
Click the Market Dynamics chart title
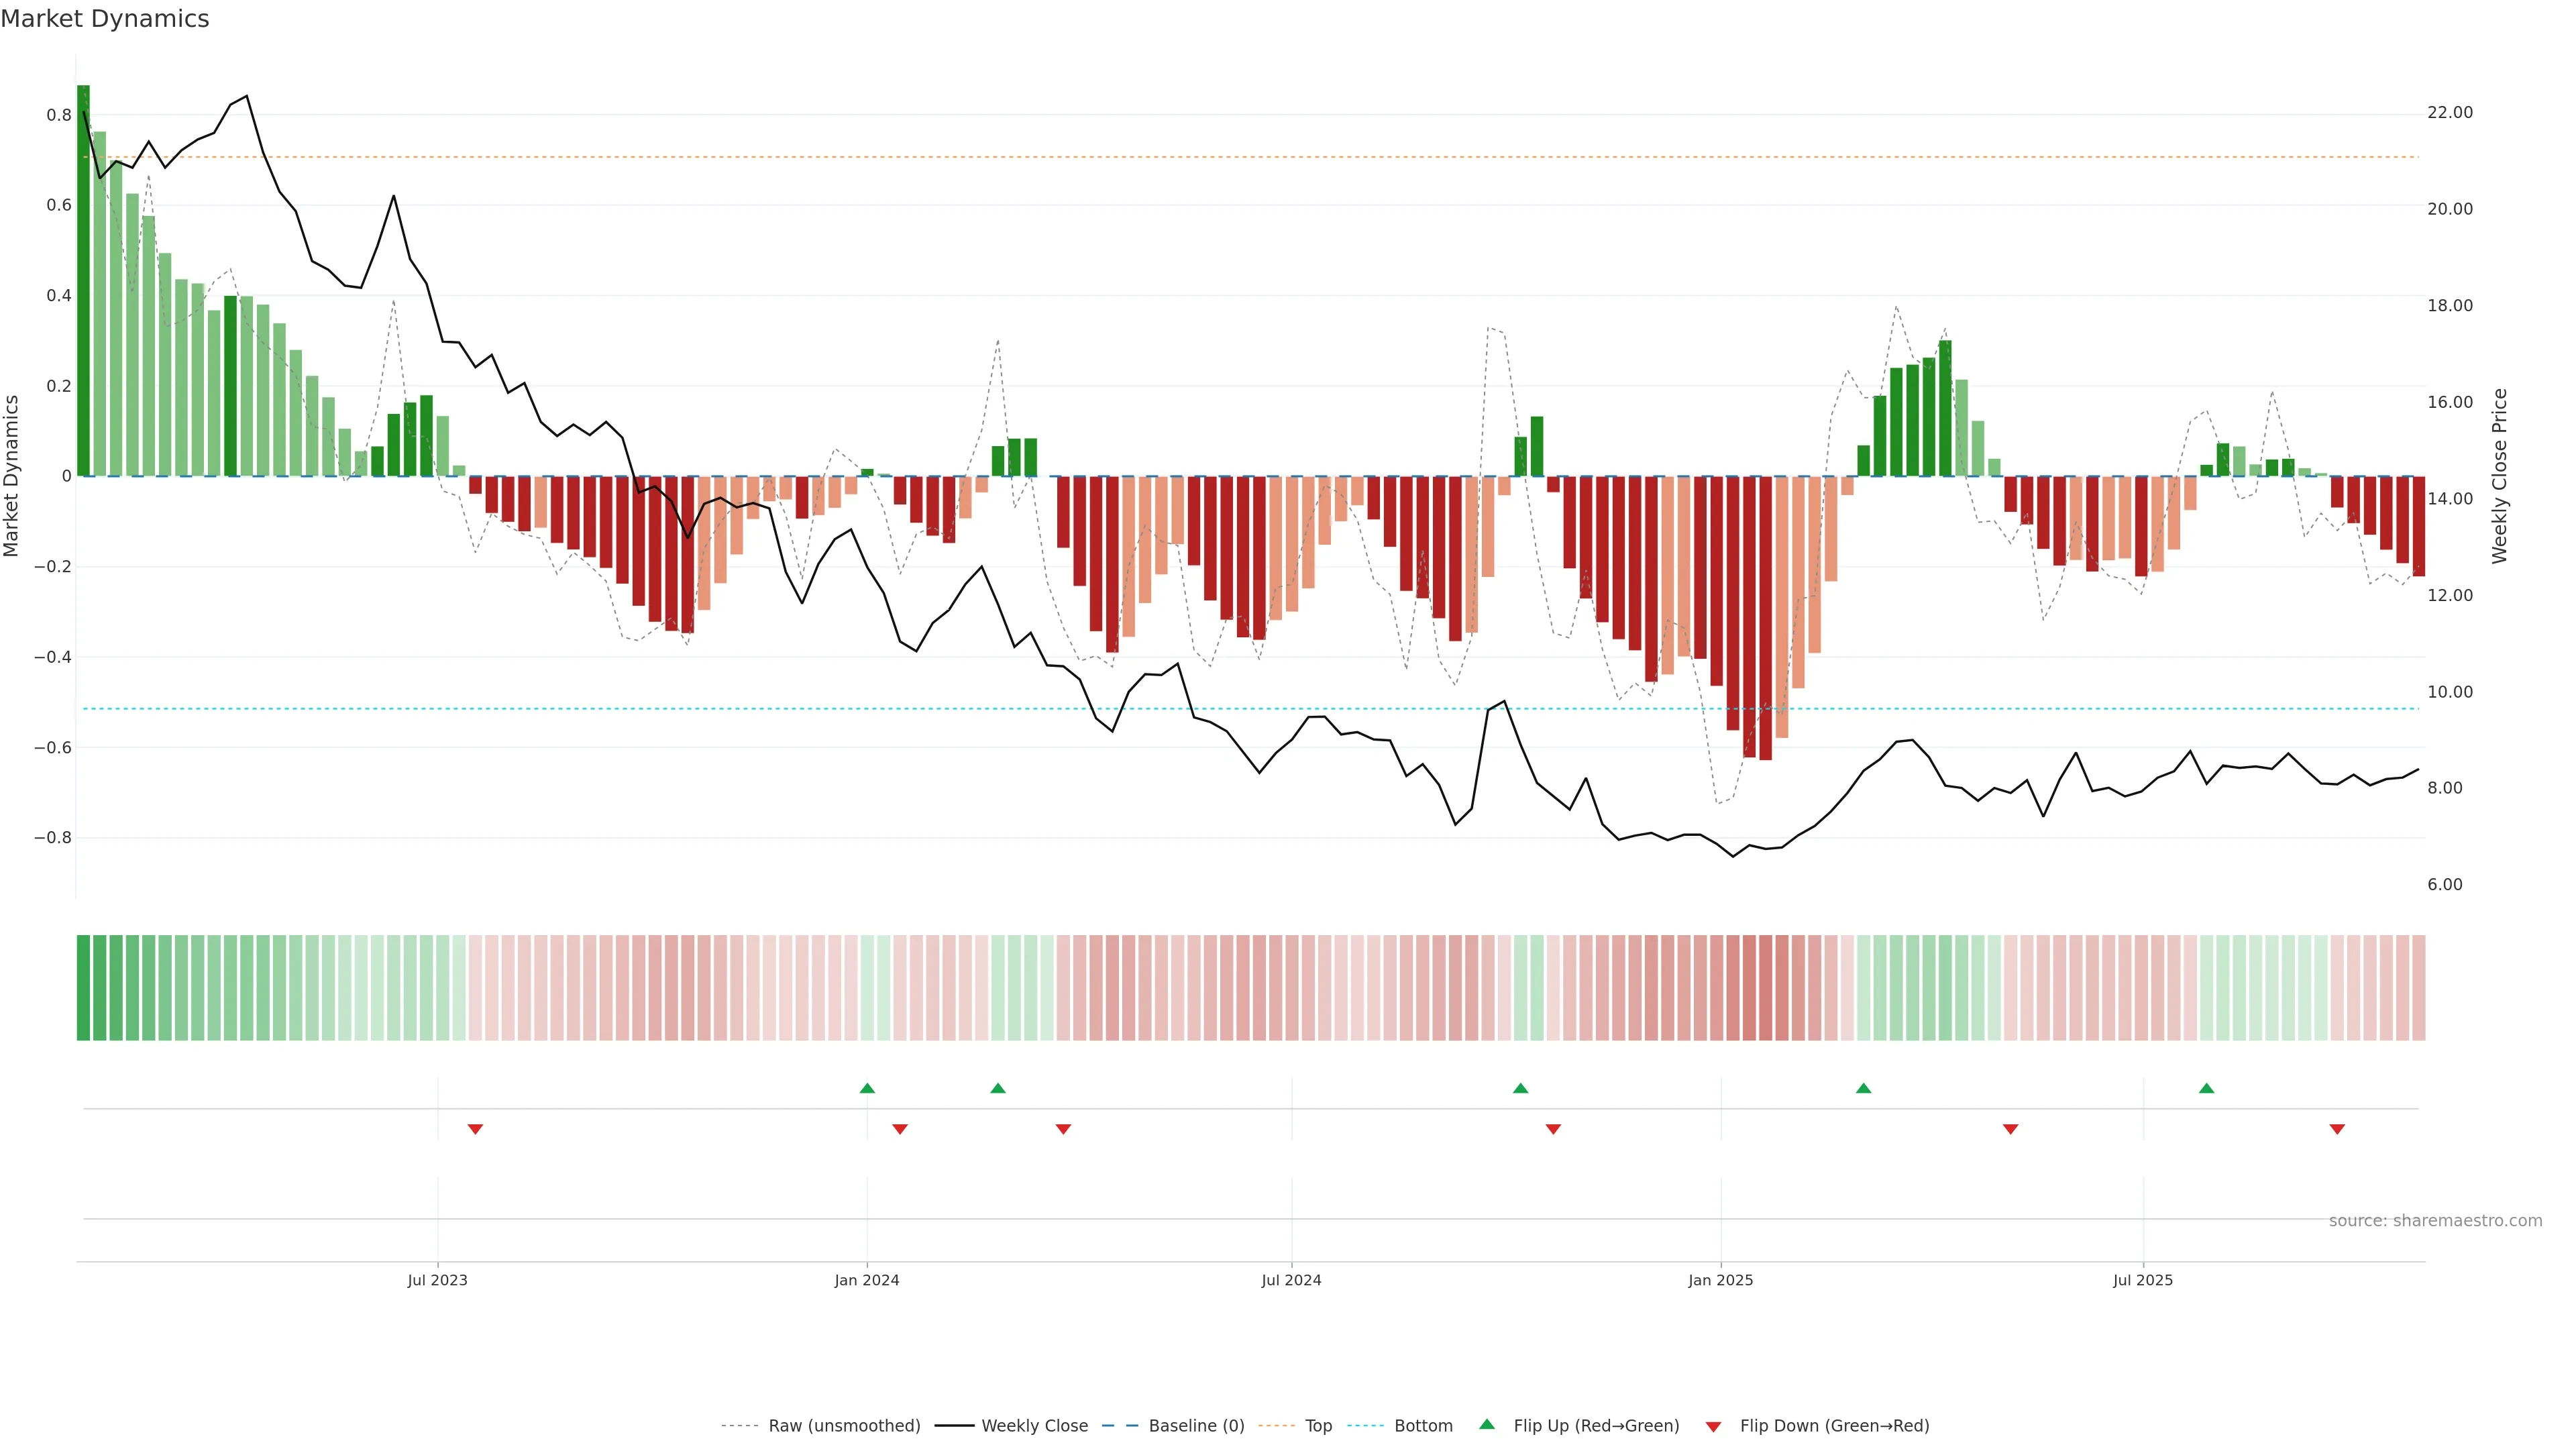click(x=105, y=19)
